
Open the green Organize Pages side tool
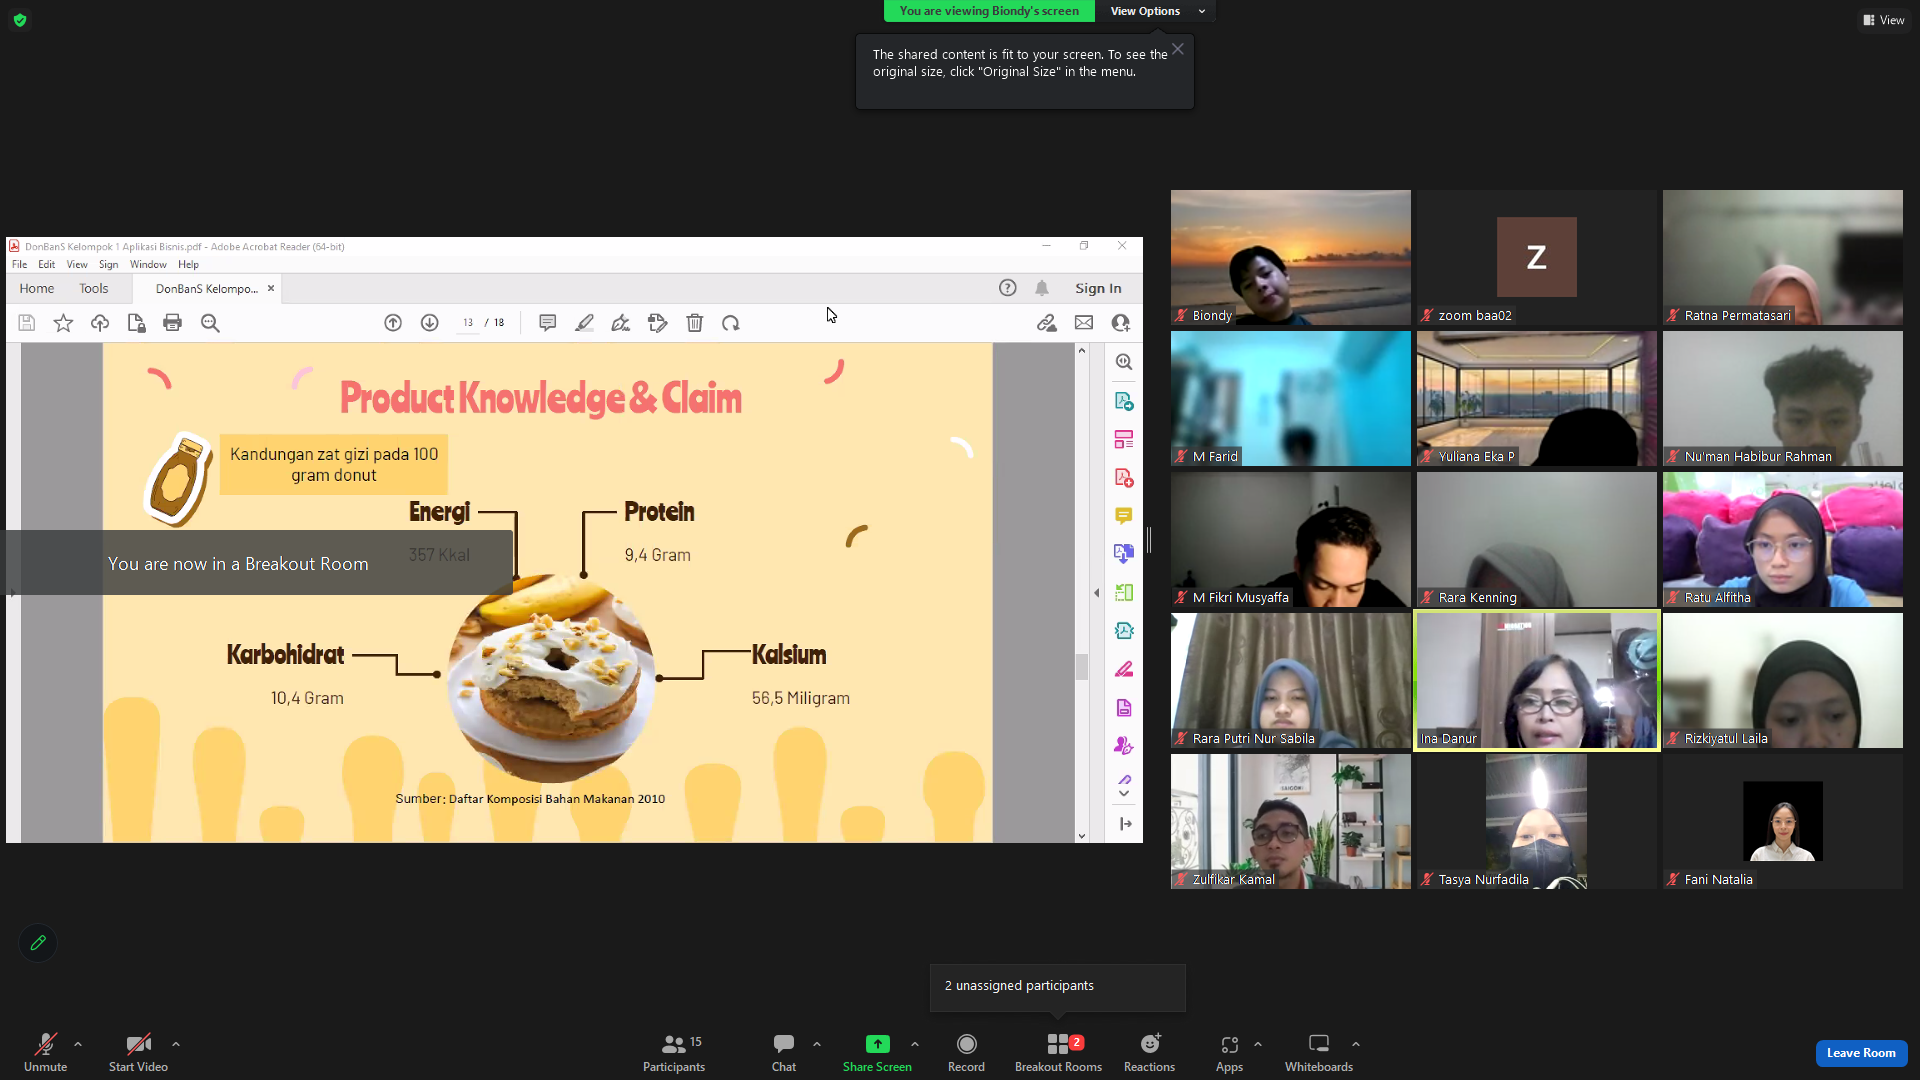point(1124,593)
